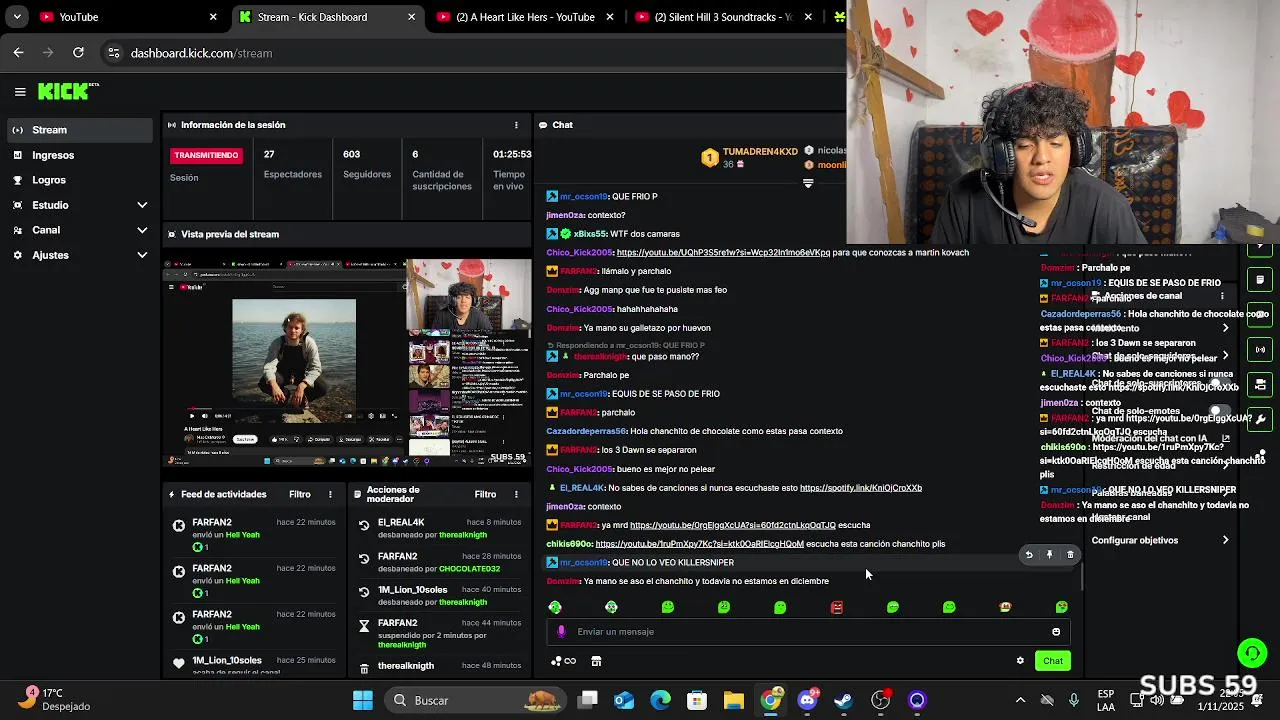
Task: Go back with the browser arrow
Action: pyautogui.click(x=18, y=53)
